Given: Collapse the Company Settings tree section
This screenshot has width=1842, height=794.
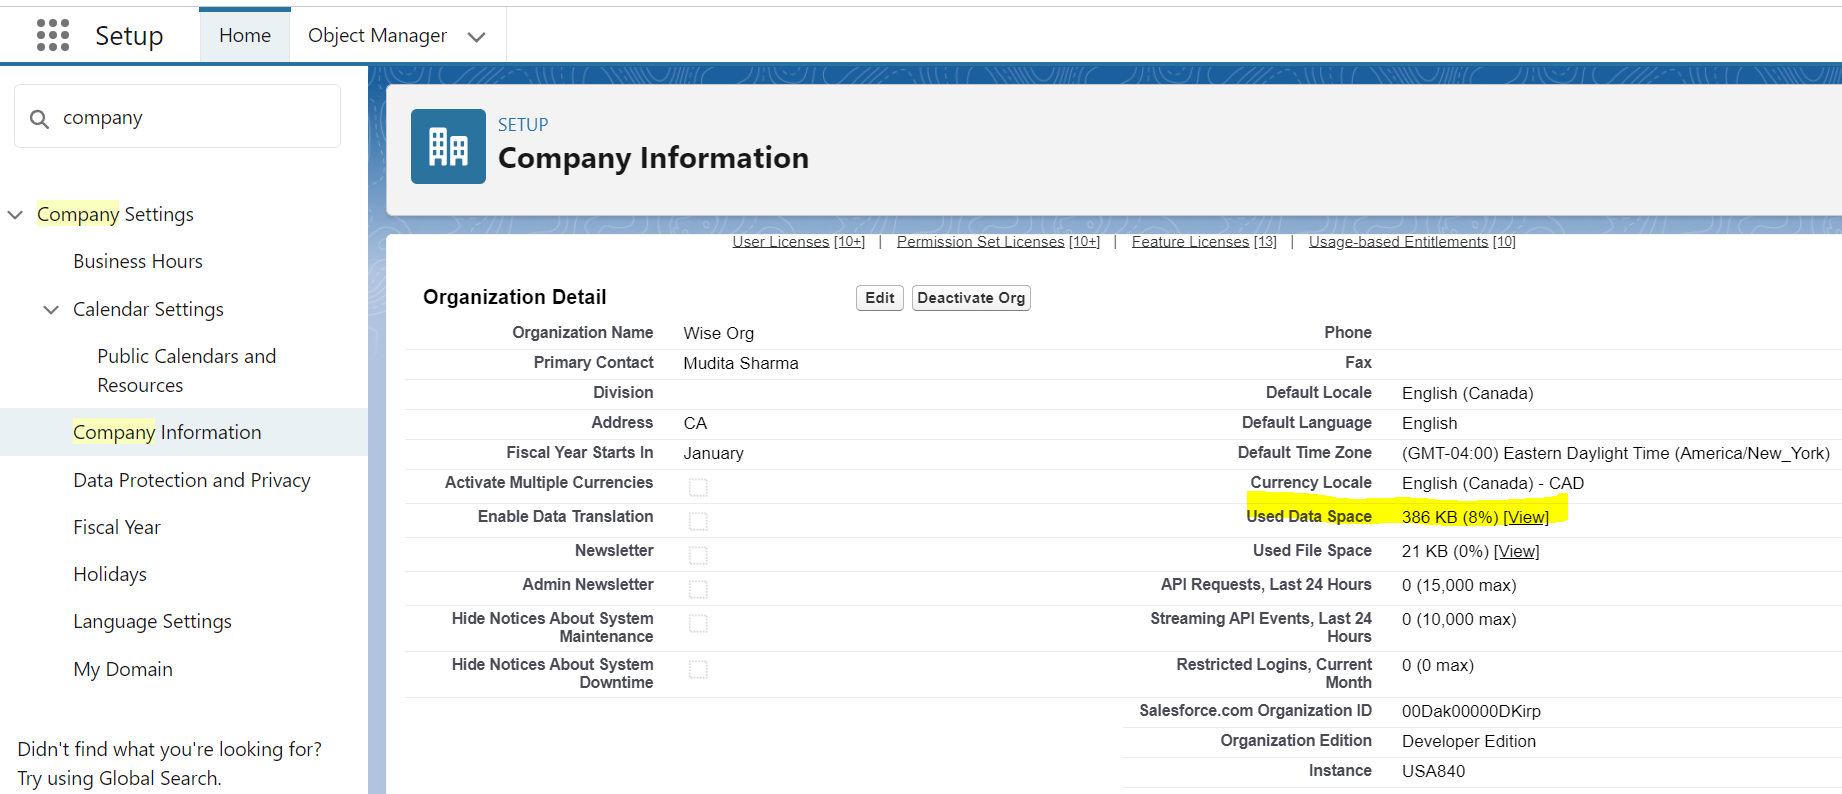Looking at the screenshot, I should tap(15, 214).
